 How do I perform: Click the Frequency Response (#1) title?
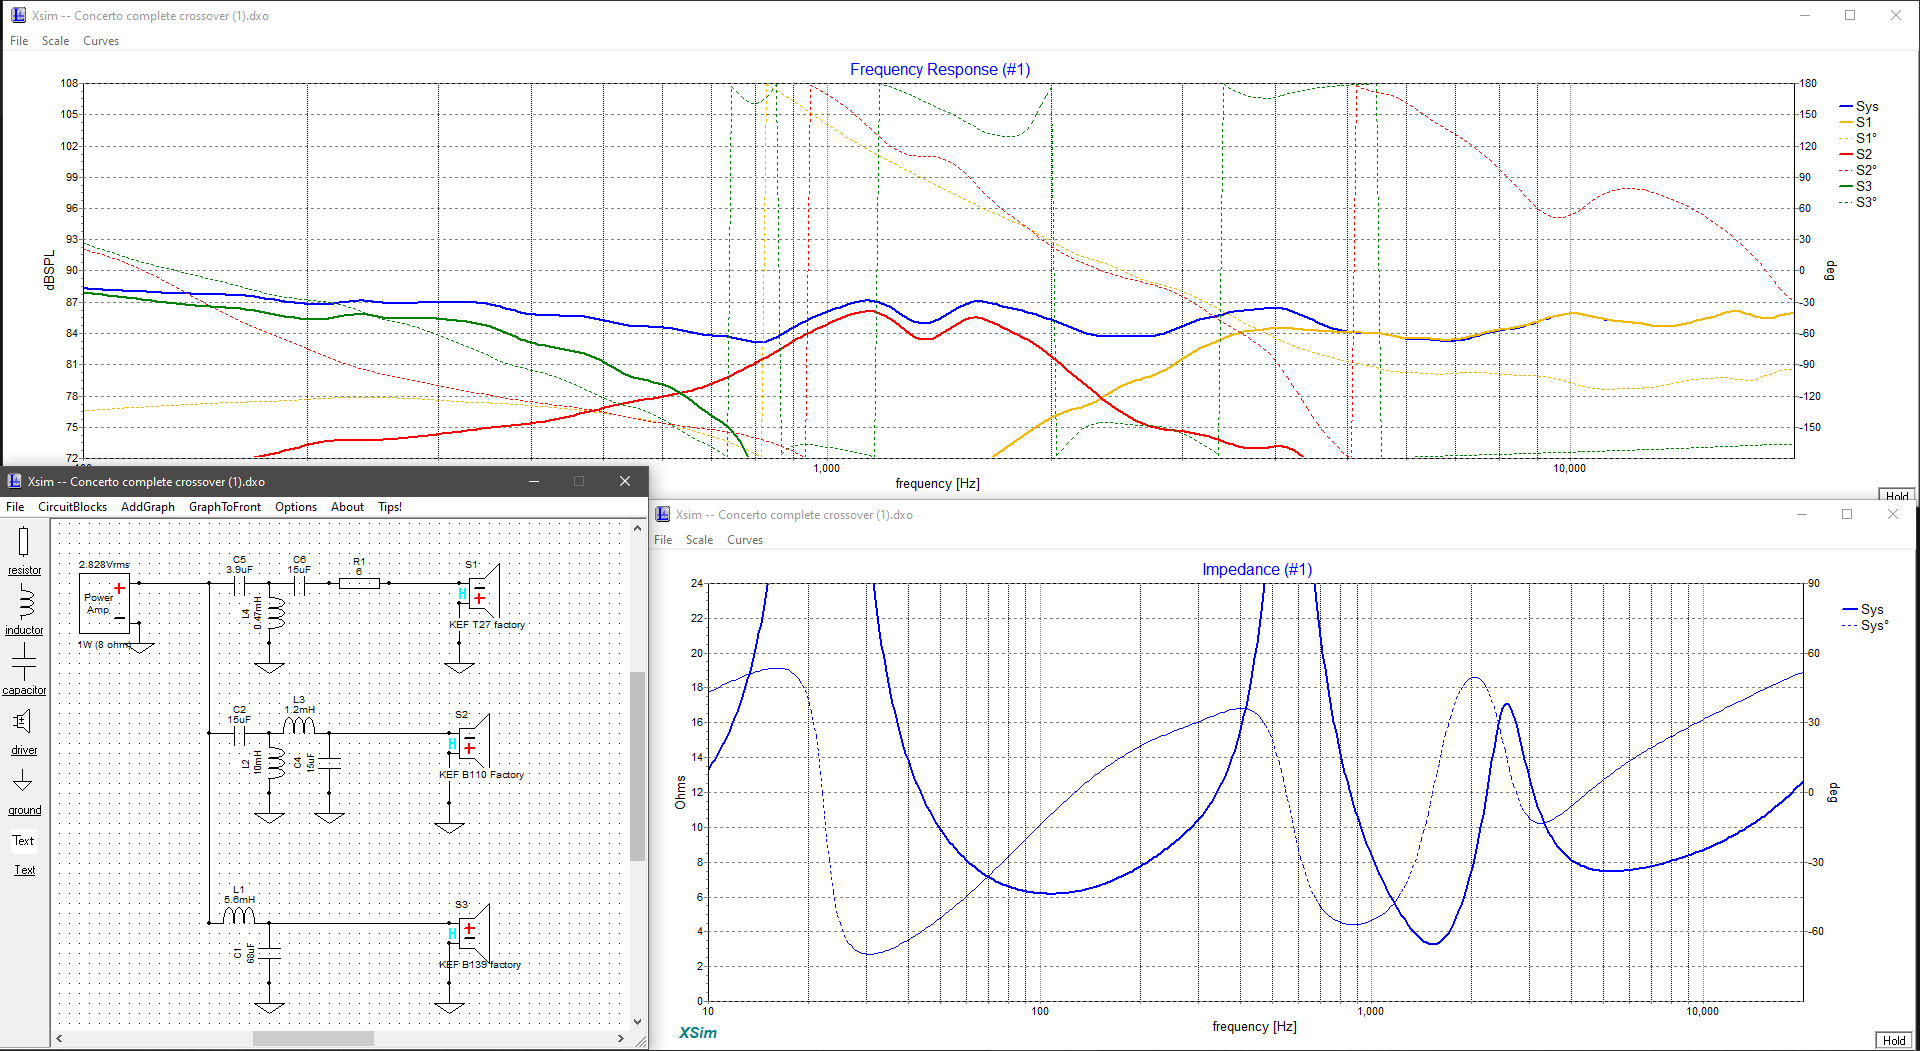pos(940,69)
